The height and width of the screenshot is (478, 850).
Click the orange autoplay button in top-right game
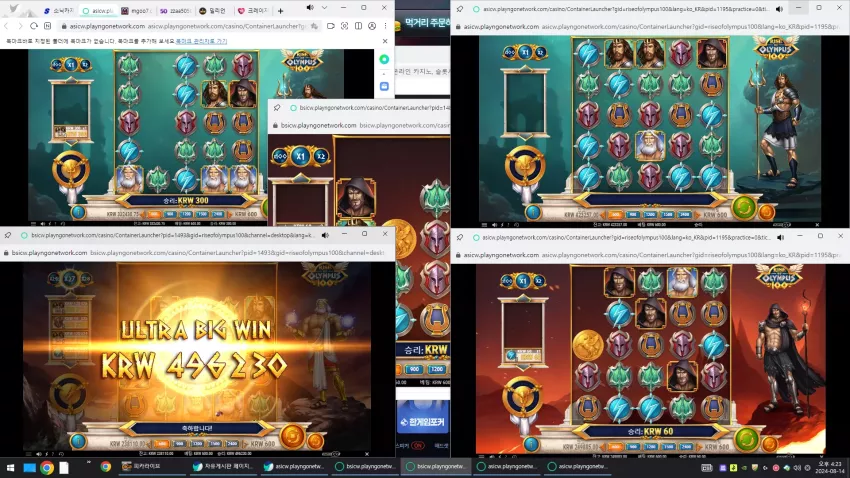[767, 212]
